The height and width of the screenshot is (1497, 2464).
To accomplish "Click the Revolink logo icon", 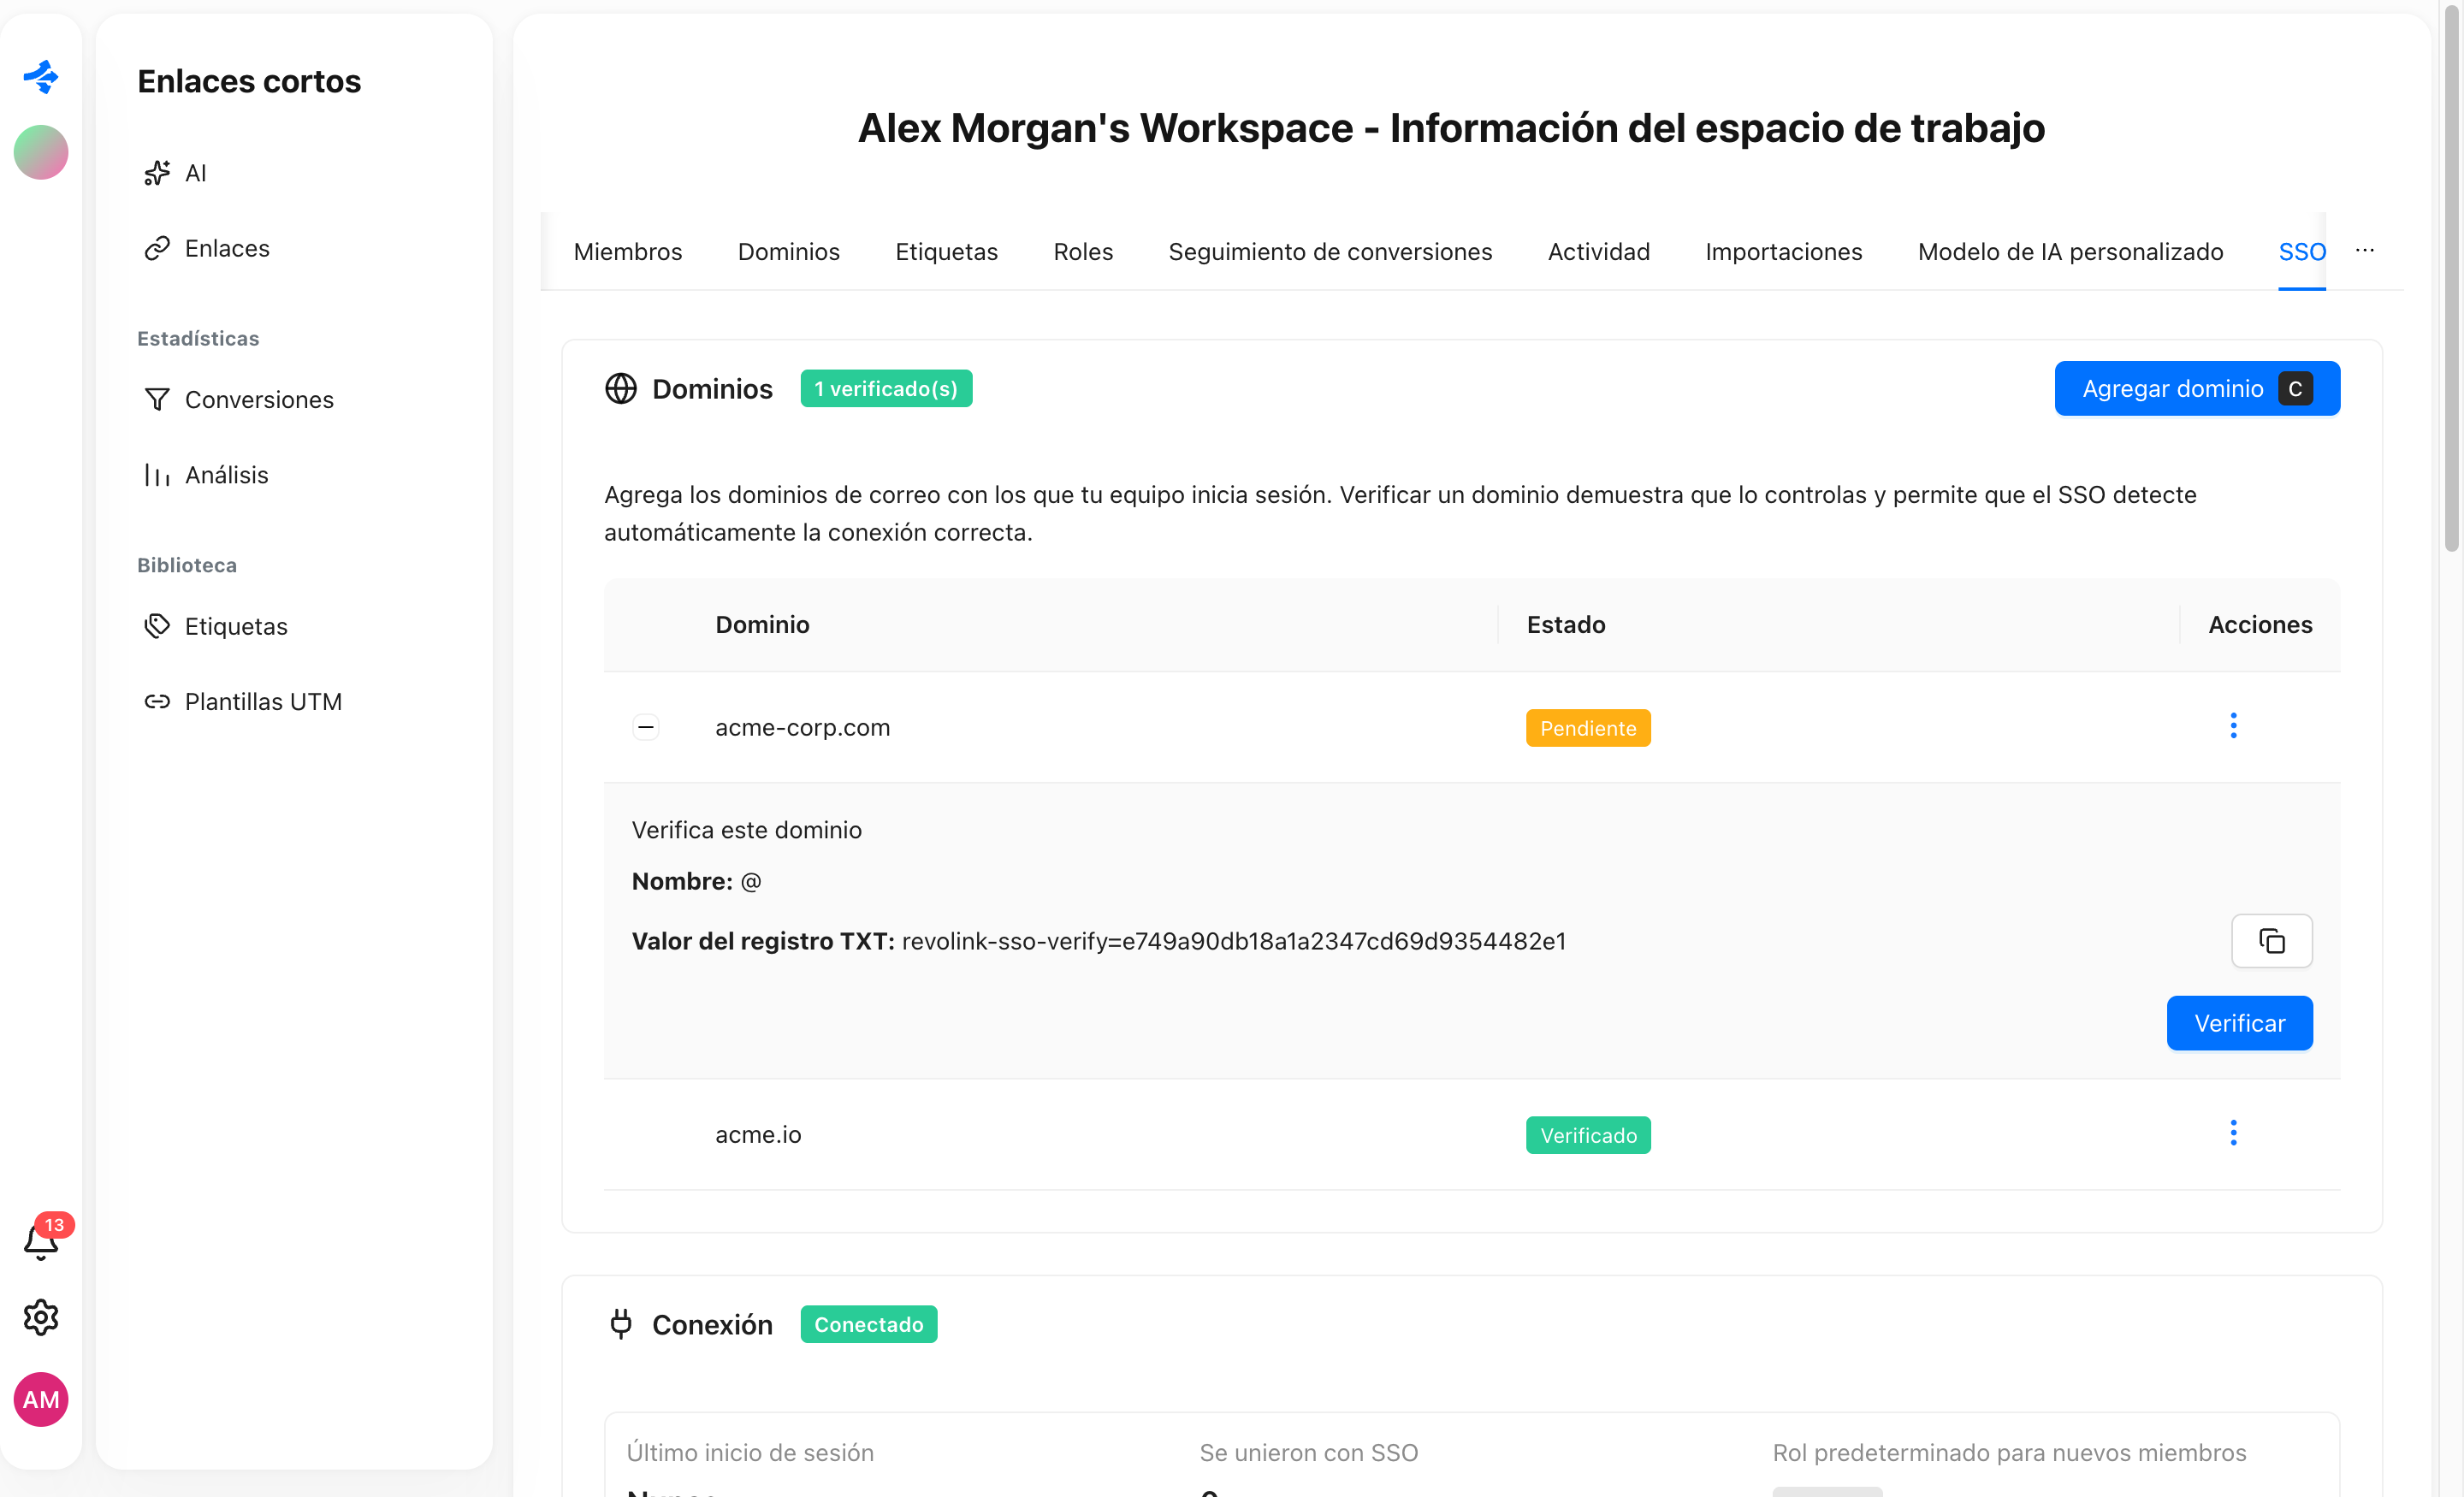I will point(41,76).
